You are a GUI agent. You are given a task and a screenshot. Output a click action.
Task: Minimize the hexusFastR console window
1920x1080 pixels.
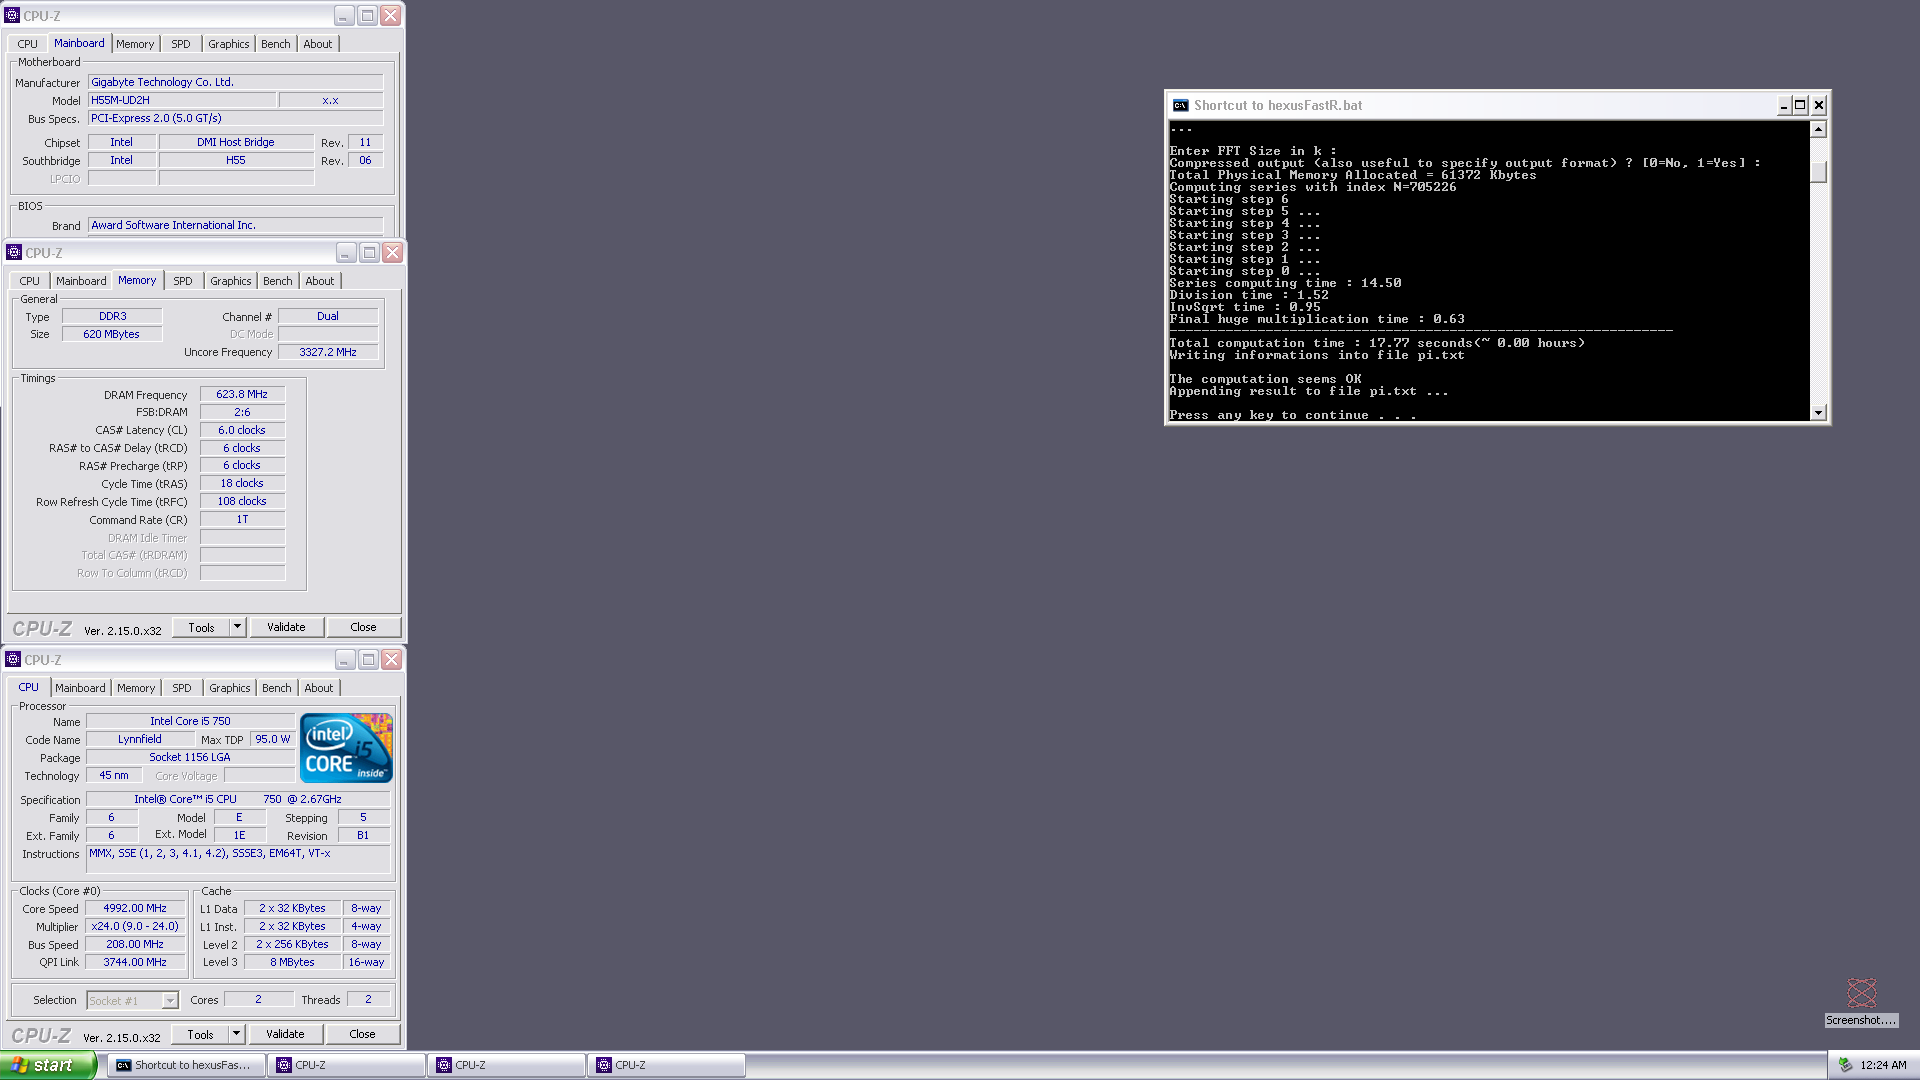1783,105
